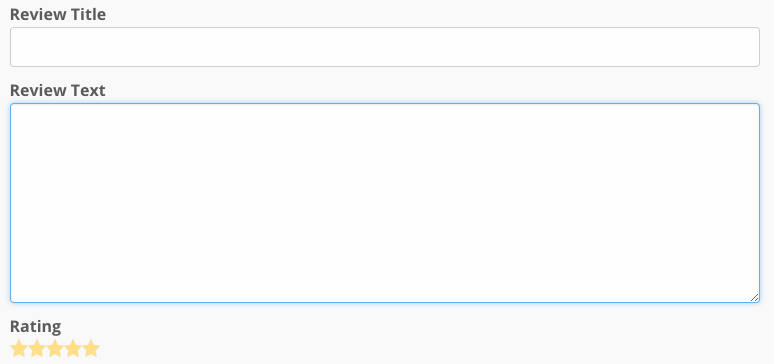Click the middle star of the rating
The image size is (774, 364).
pyautogui.click(x=55, y=348)
